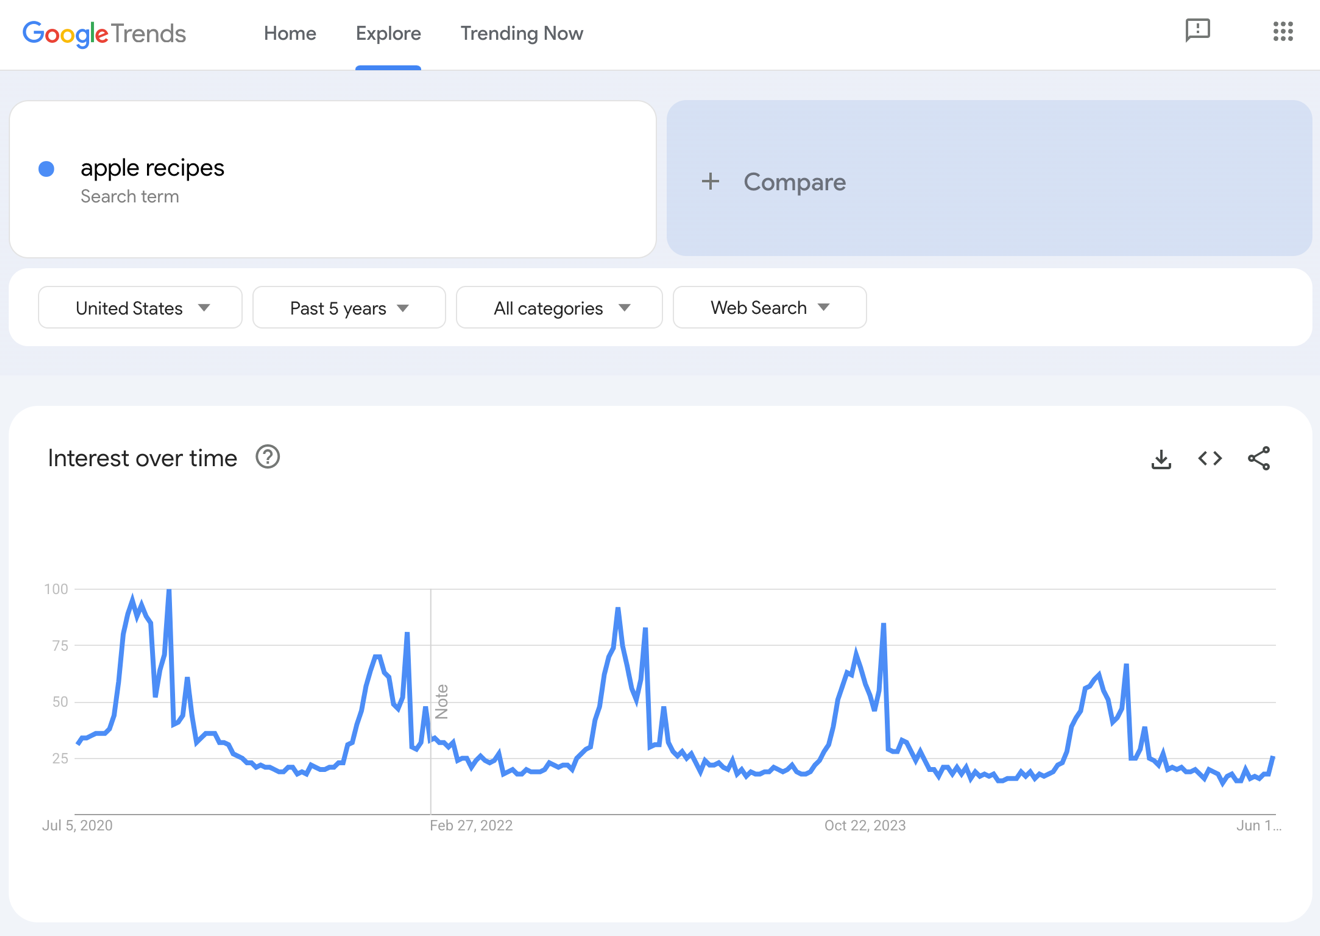Image resolution: width=1320 pixels, height=936 pixels.
Task: Add a comparison term with Compare
Action: coord(989,178)
